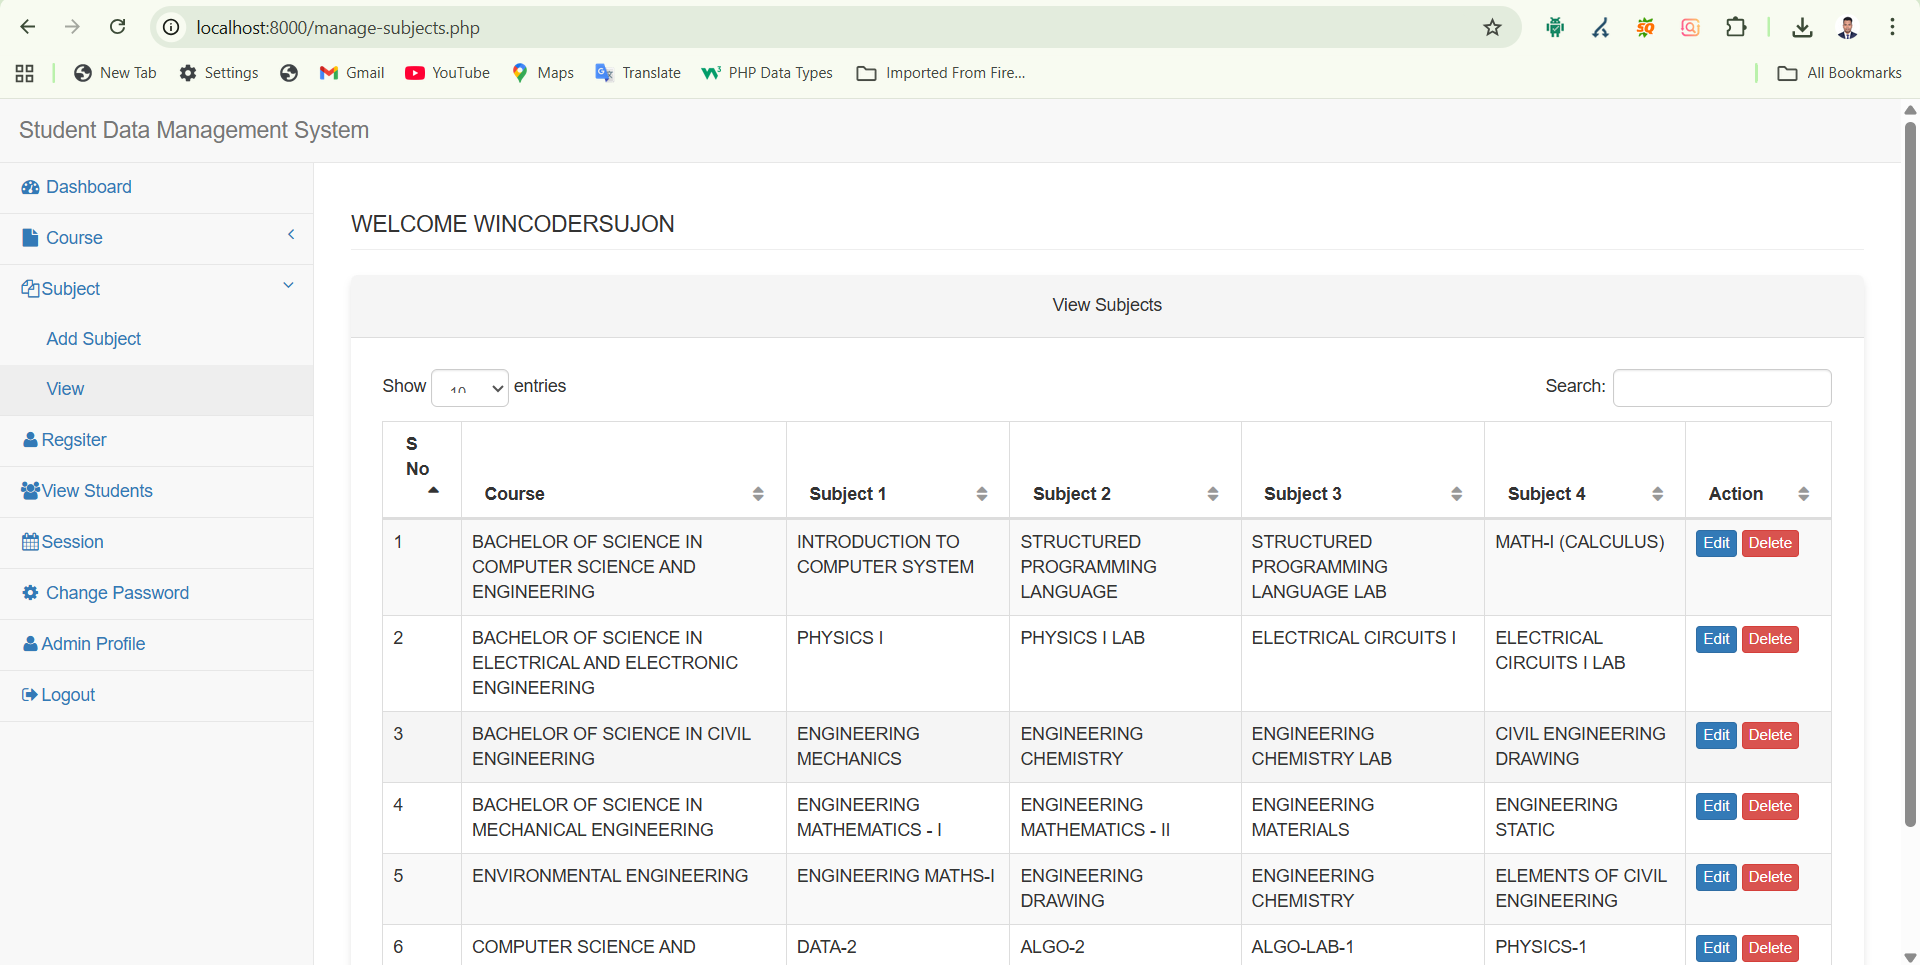The width and height of the screenshot is (1920, 965).
Task: Click the Logout arrow icon
Action: pyautogui.click(x=30, y=695)
